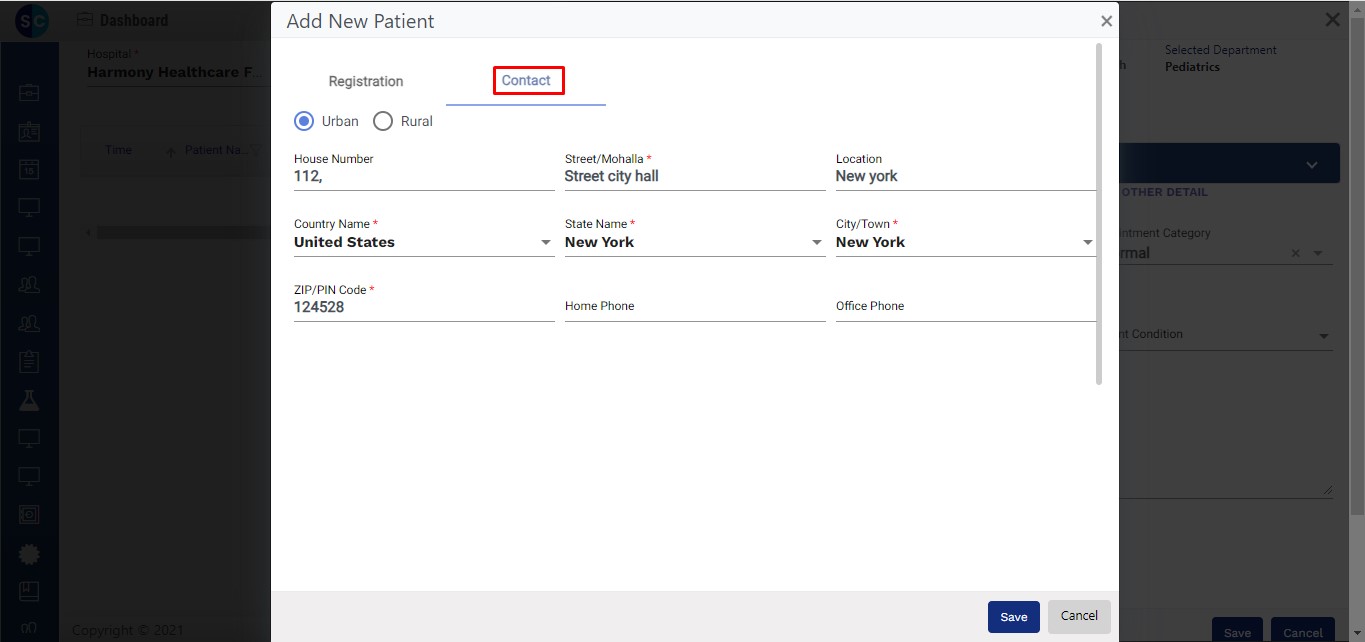Open the Country Name dropdown

pyautogui.click(x=546, y=242)
